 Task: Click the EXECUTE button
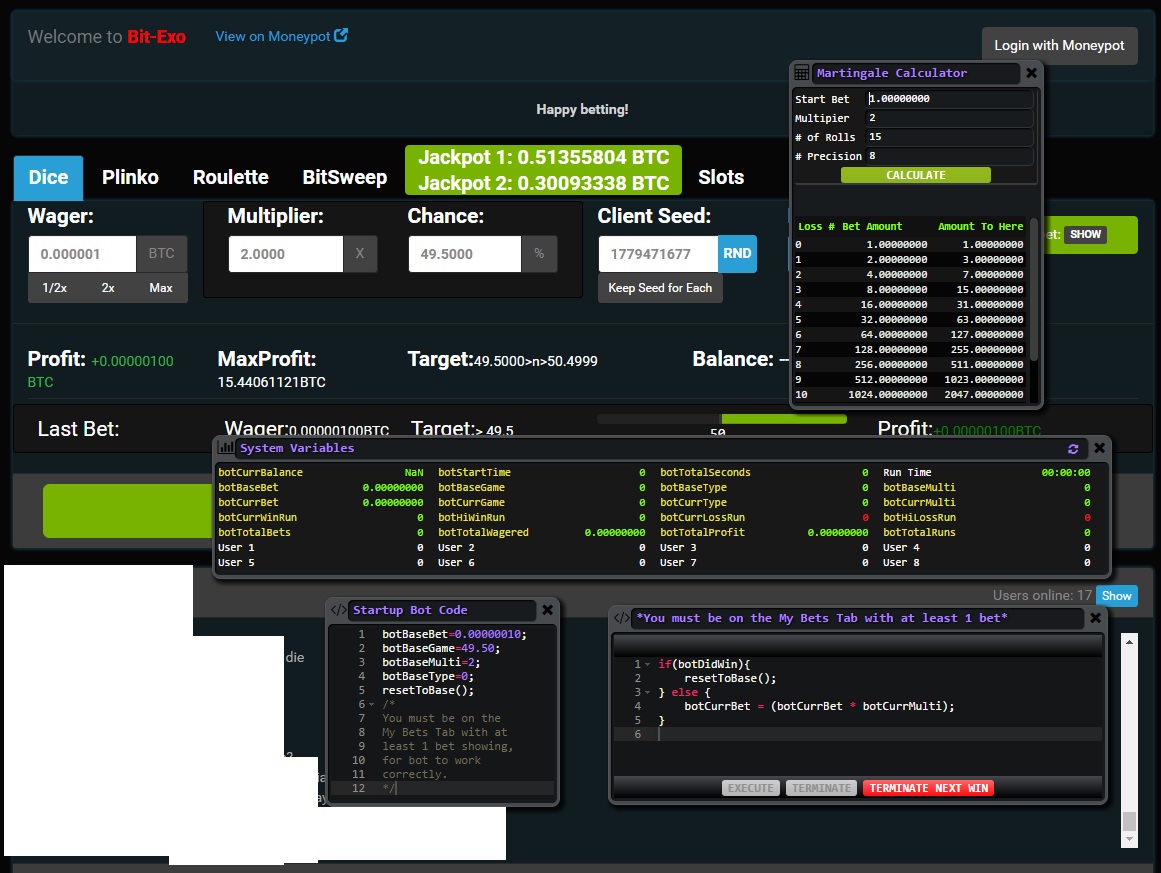tap(750, 788)
